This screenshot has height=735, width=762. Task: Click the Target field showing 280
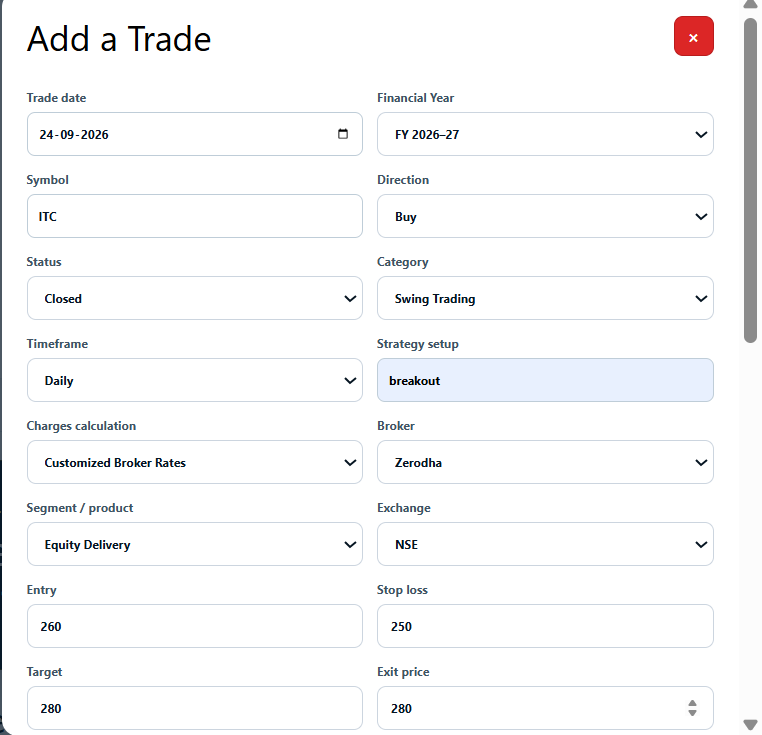194,708
